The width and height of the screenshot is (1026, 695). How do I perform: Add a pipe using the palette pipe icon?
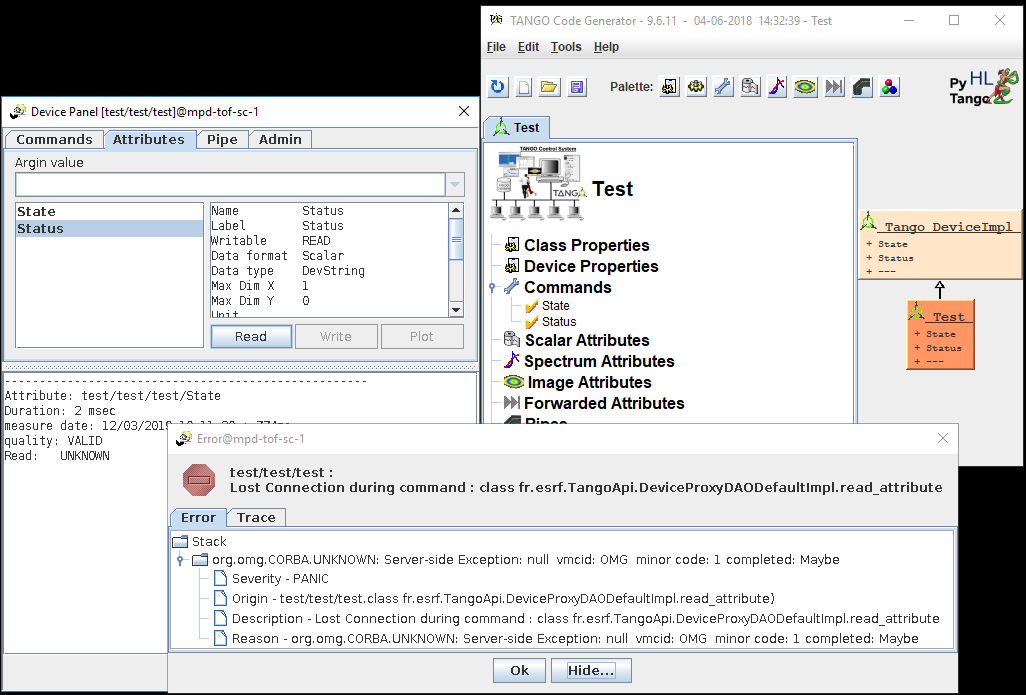(862, 86)
